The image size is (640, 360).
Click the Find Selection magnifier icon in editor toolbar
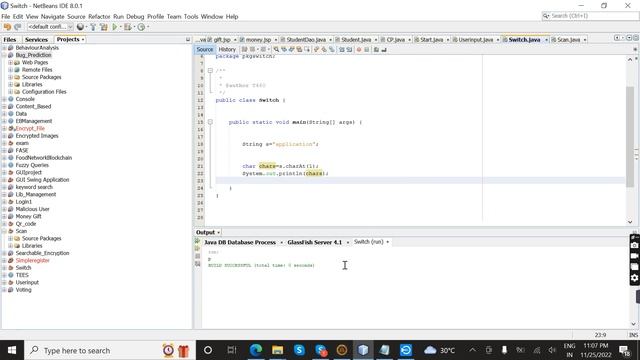276,49
